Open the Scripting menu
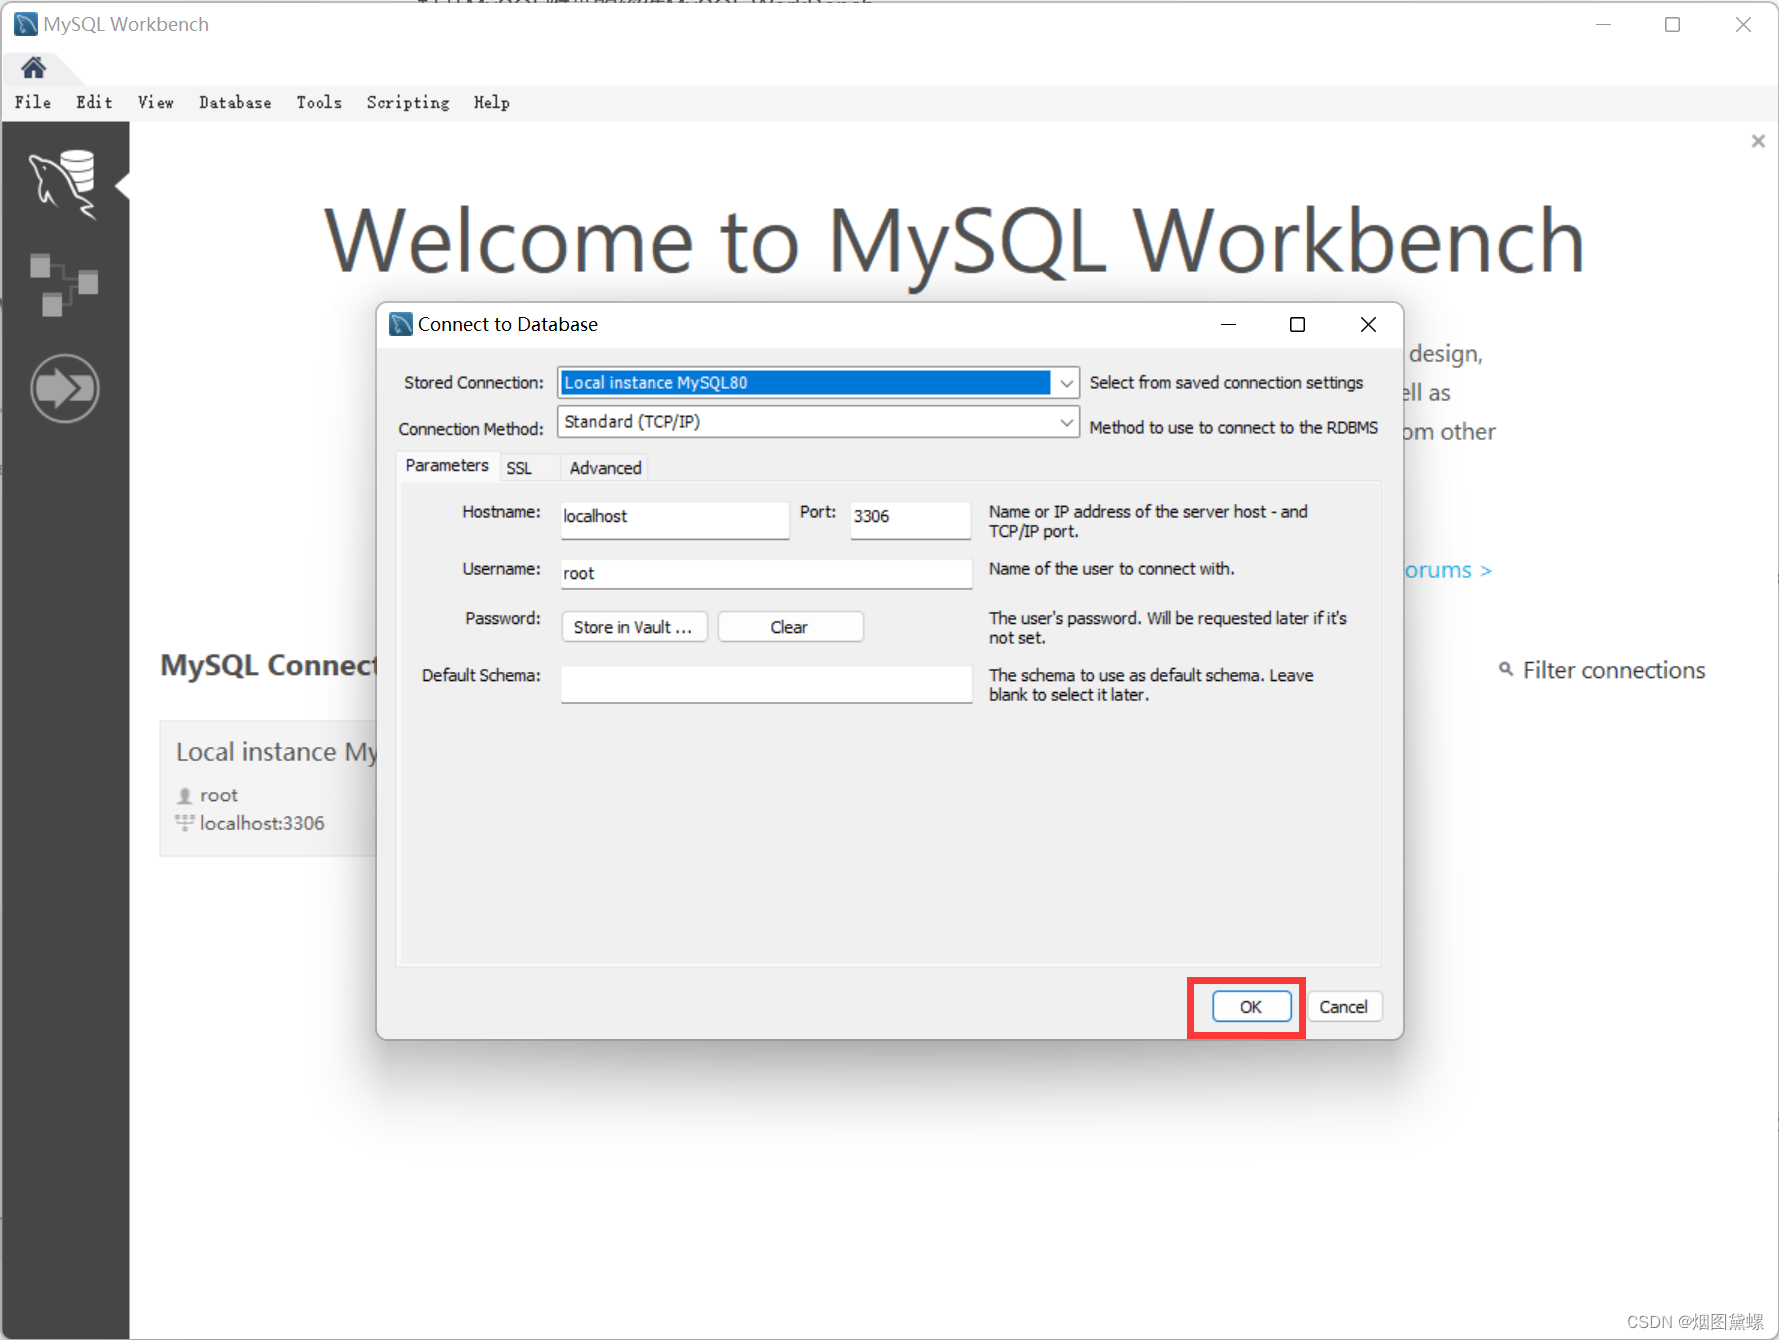 (x=408, y=102)
